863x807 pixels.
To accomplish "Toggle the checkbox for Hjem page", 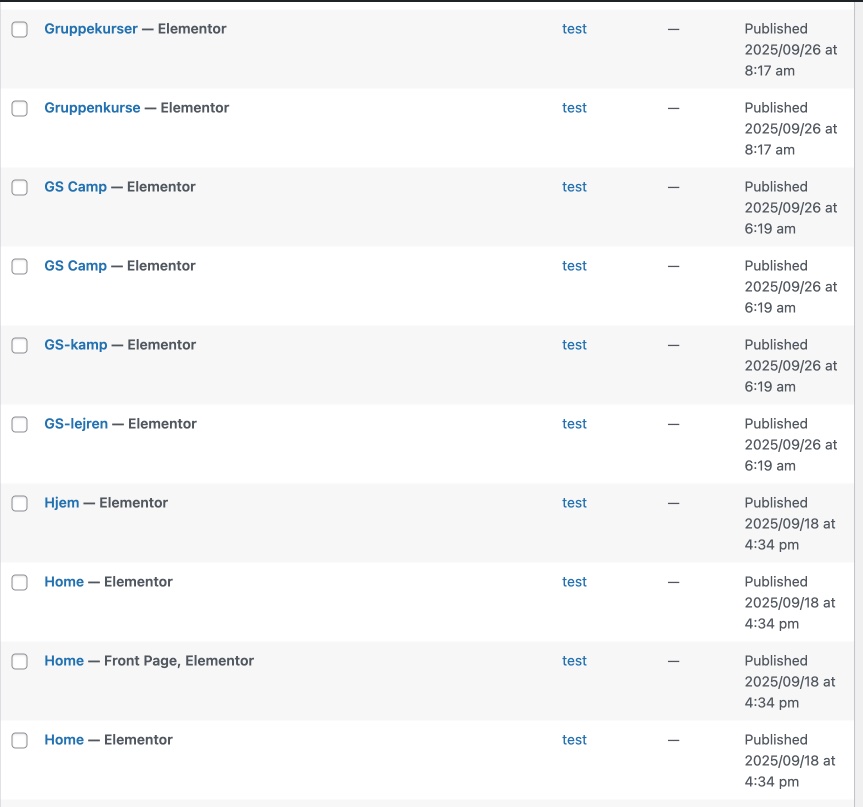I will (x=19, y=504).
